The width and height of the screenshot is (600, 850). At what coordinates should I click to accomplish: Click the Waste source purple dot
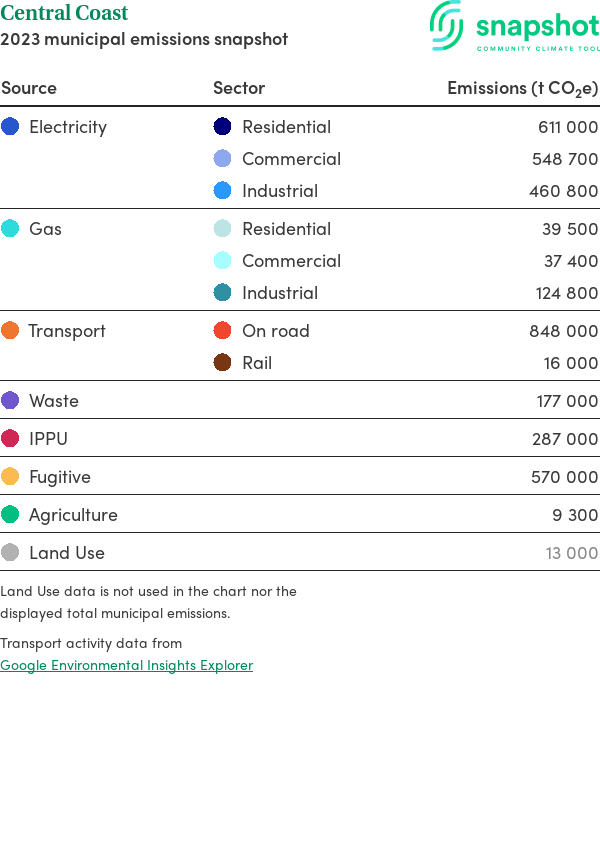[x=10, y=401]
